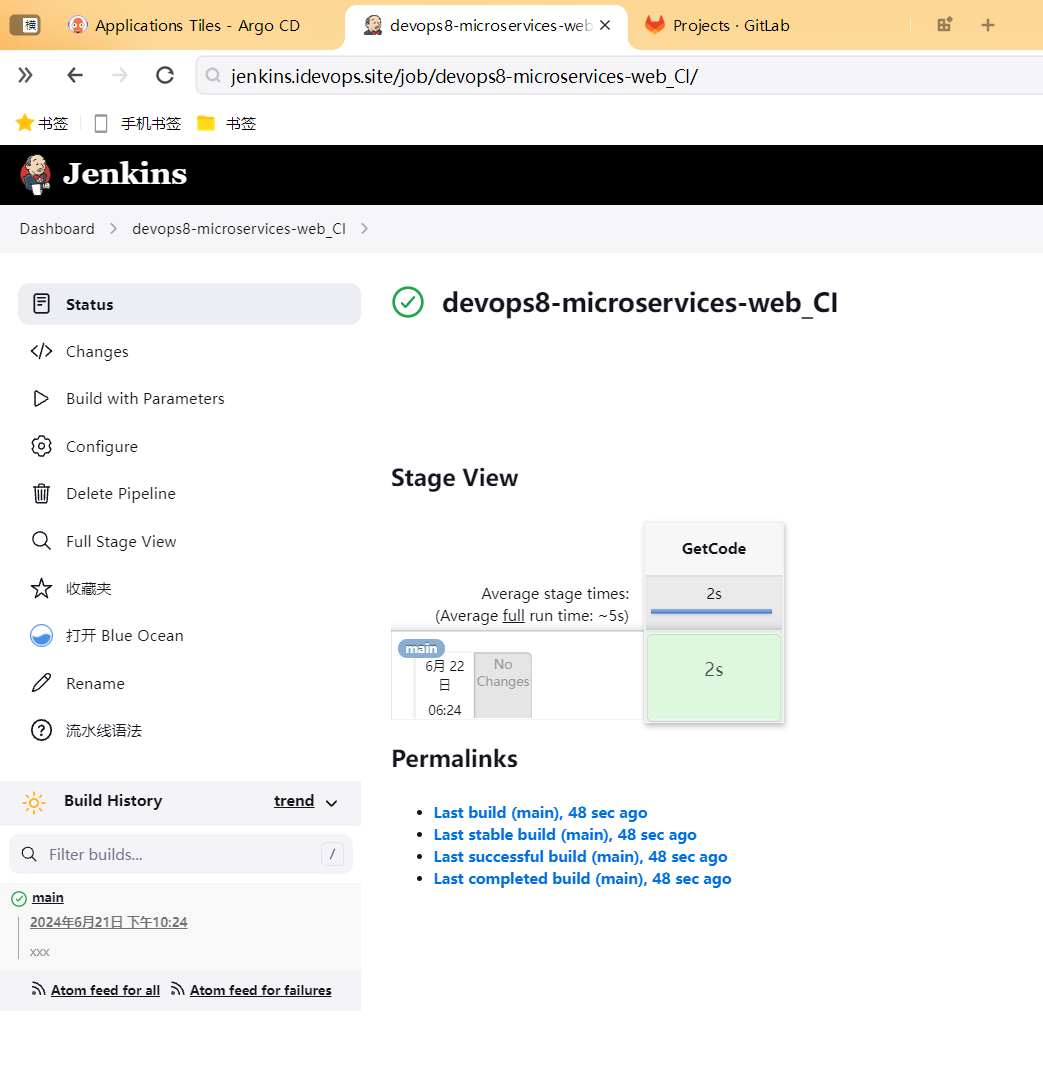Open Last completed build (main) permalink

tap(583, 878)
